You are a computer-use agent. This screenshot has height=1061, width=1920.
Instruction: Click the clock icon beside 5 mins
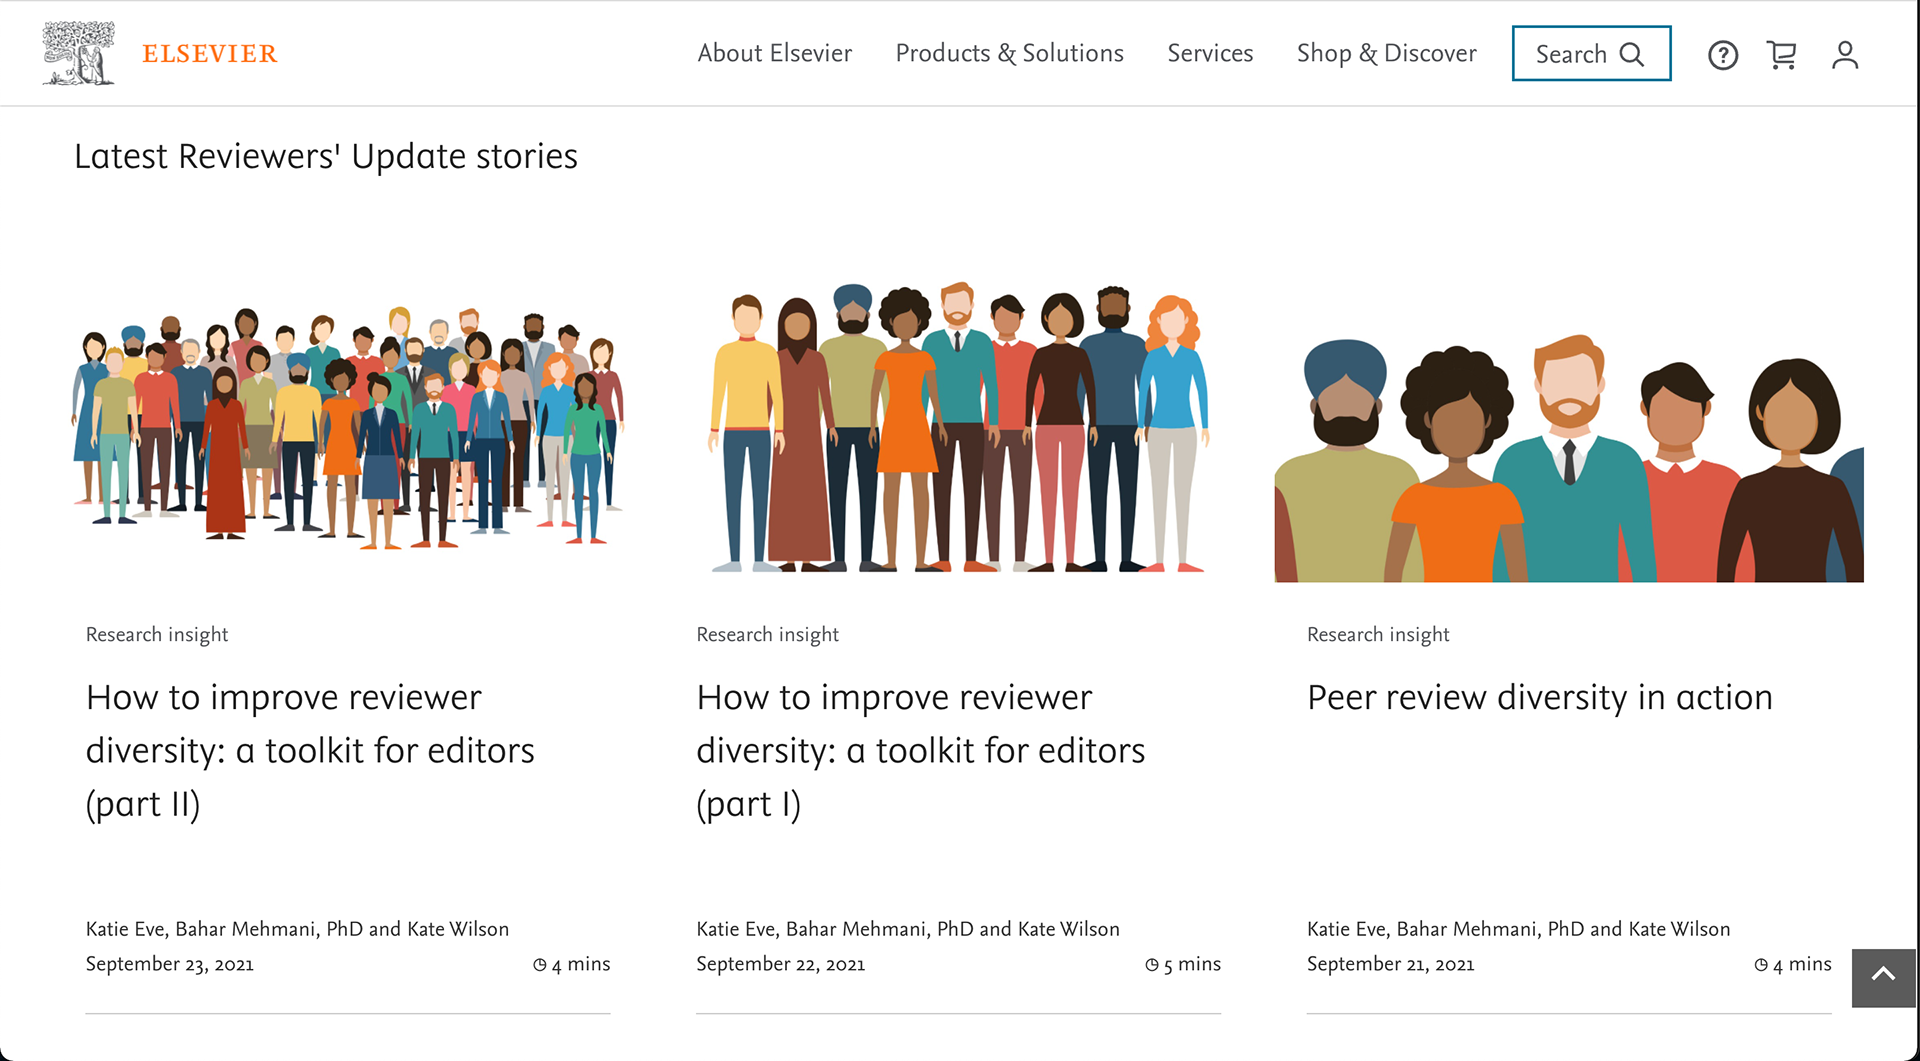[1152, 965]
